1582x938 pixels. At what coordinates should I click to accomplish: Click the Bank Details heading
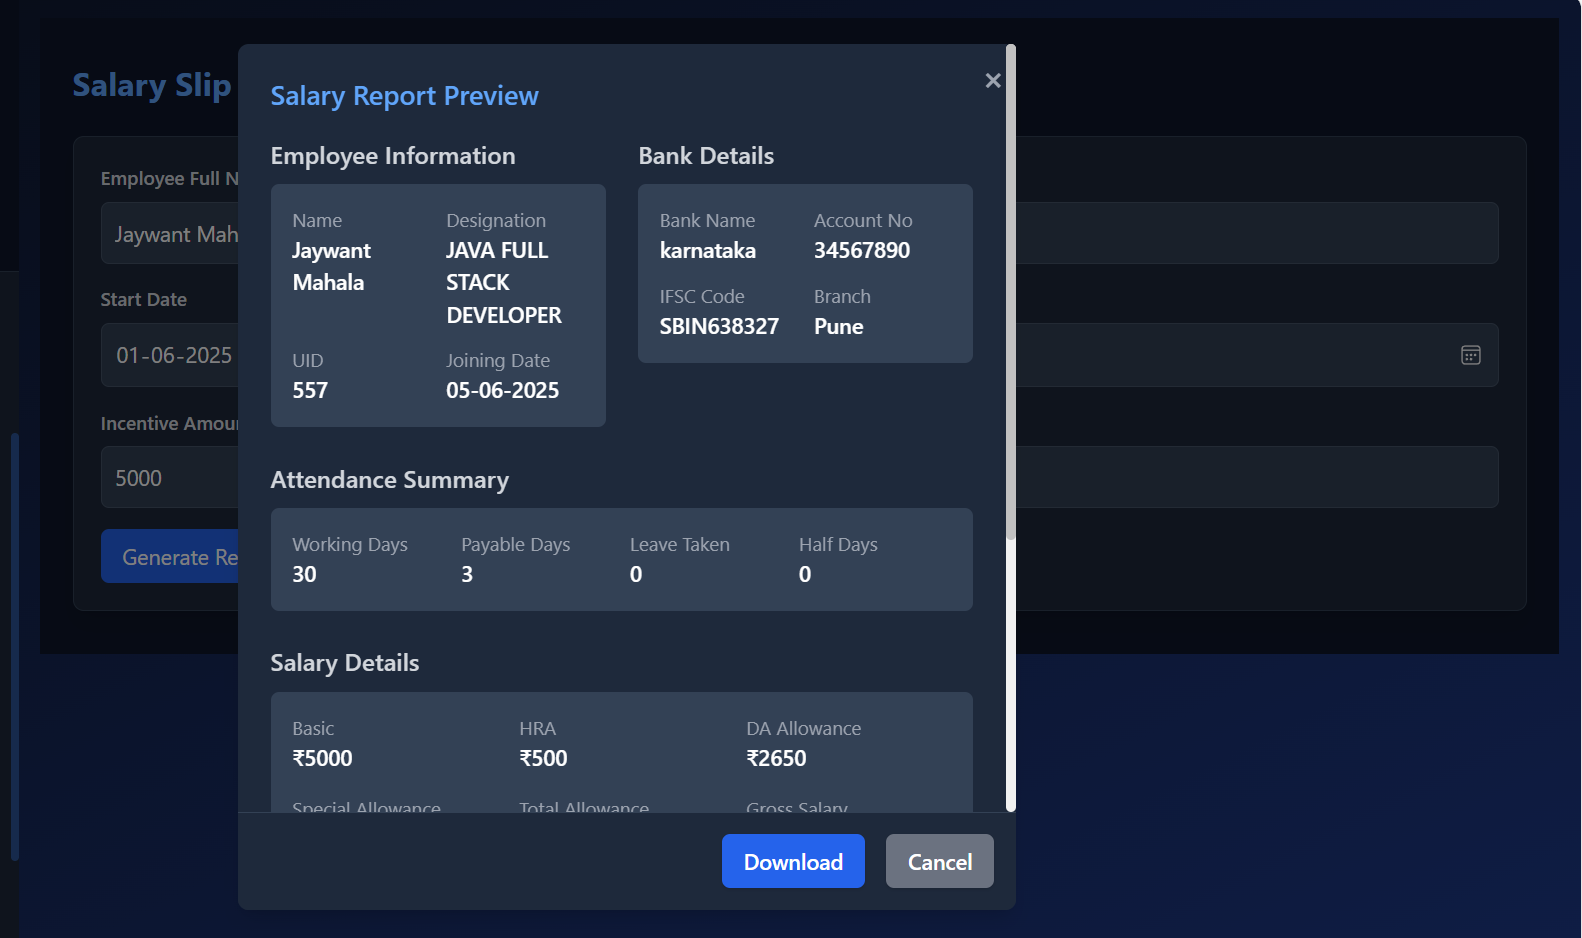point(706,156)
